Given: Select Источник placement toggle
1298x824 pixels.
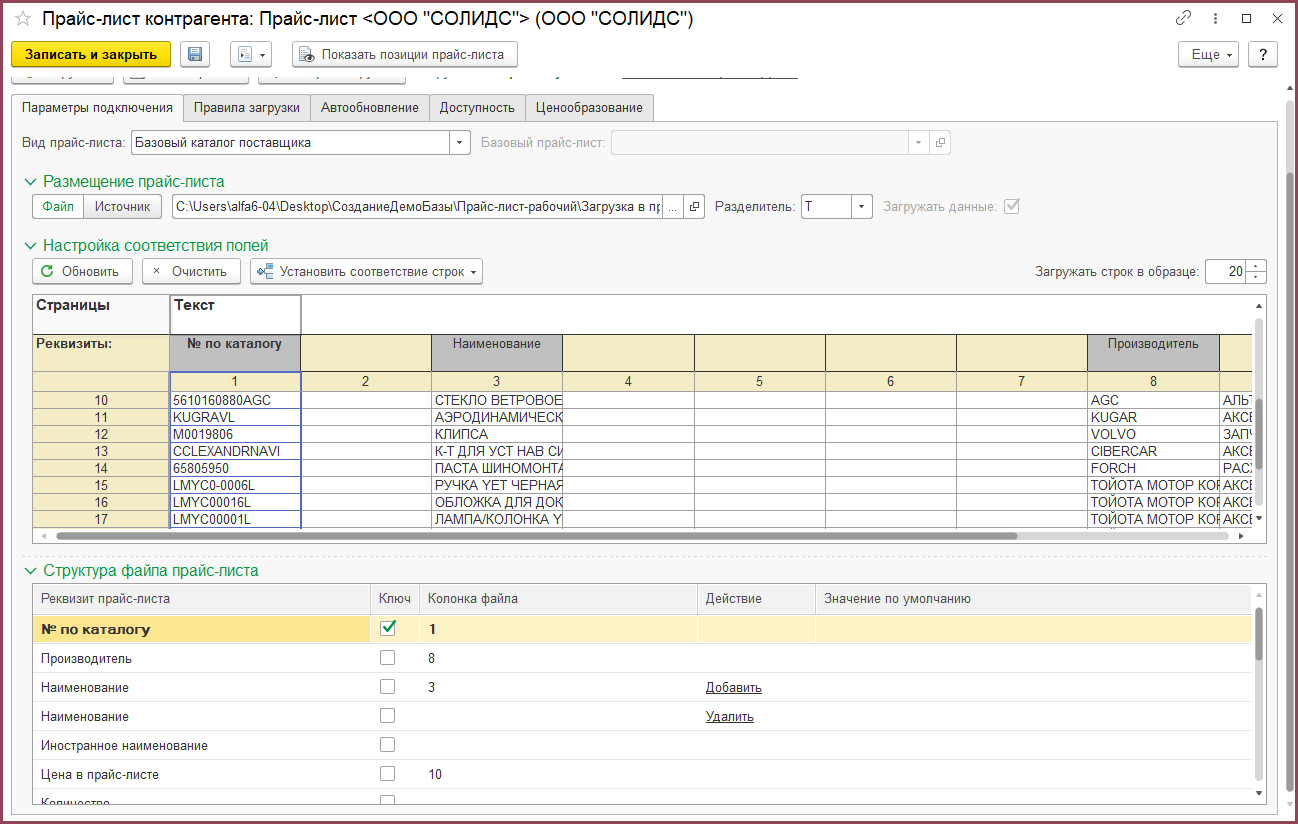Looking at the screenshot, I should [x=122, y=207].
